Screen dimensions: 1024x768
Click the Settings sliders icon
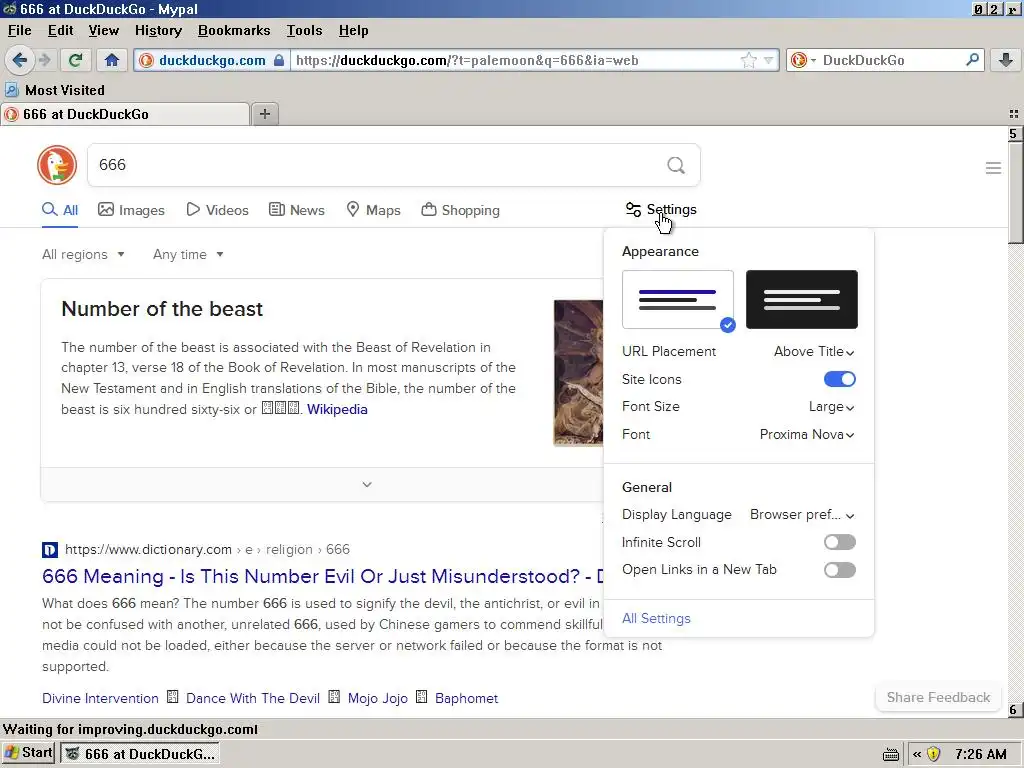(633, 210)
